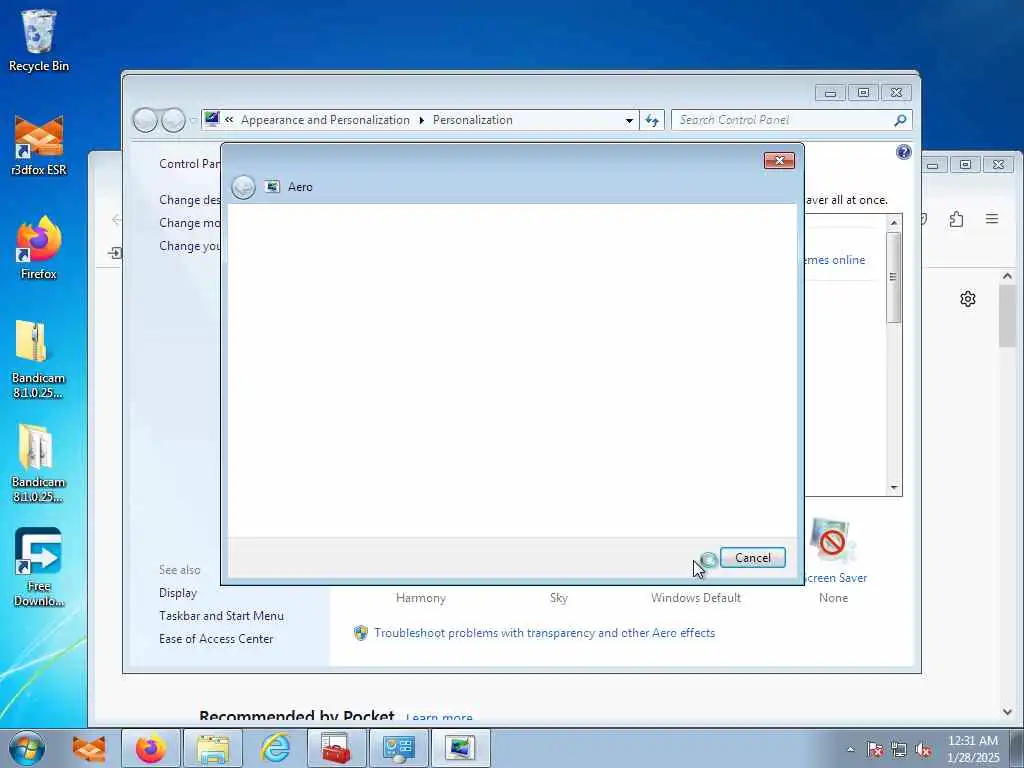This screenshot has width=1024, height=768.
Task: Open the Action Center flag icon
Action: click(x=874, y=750)
